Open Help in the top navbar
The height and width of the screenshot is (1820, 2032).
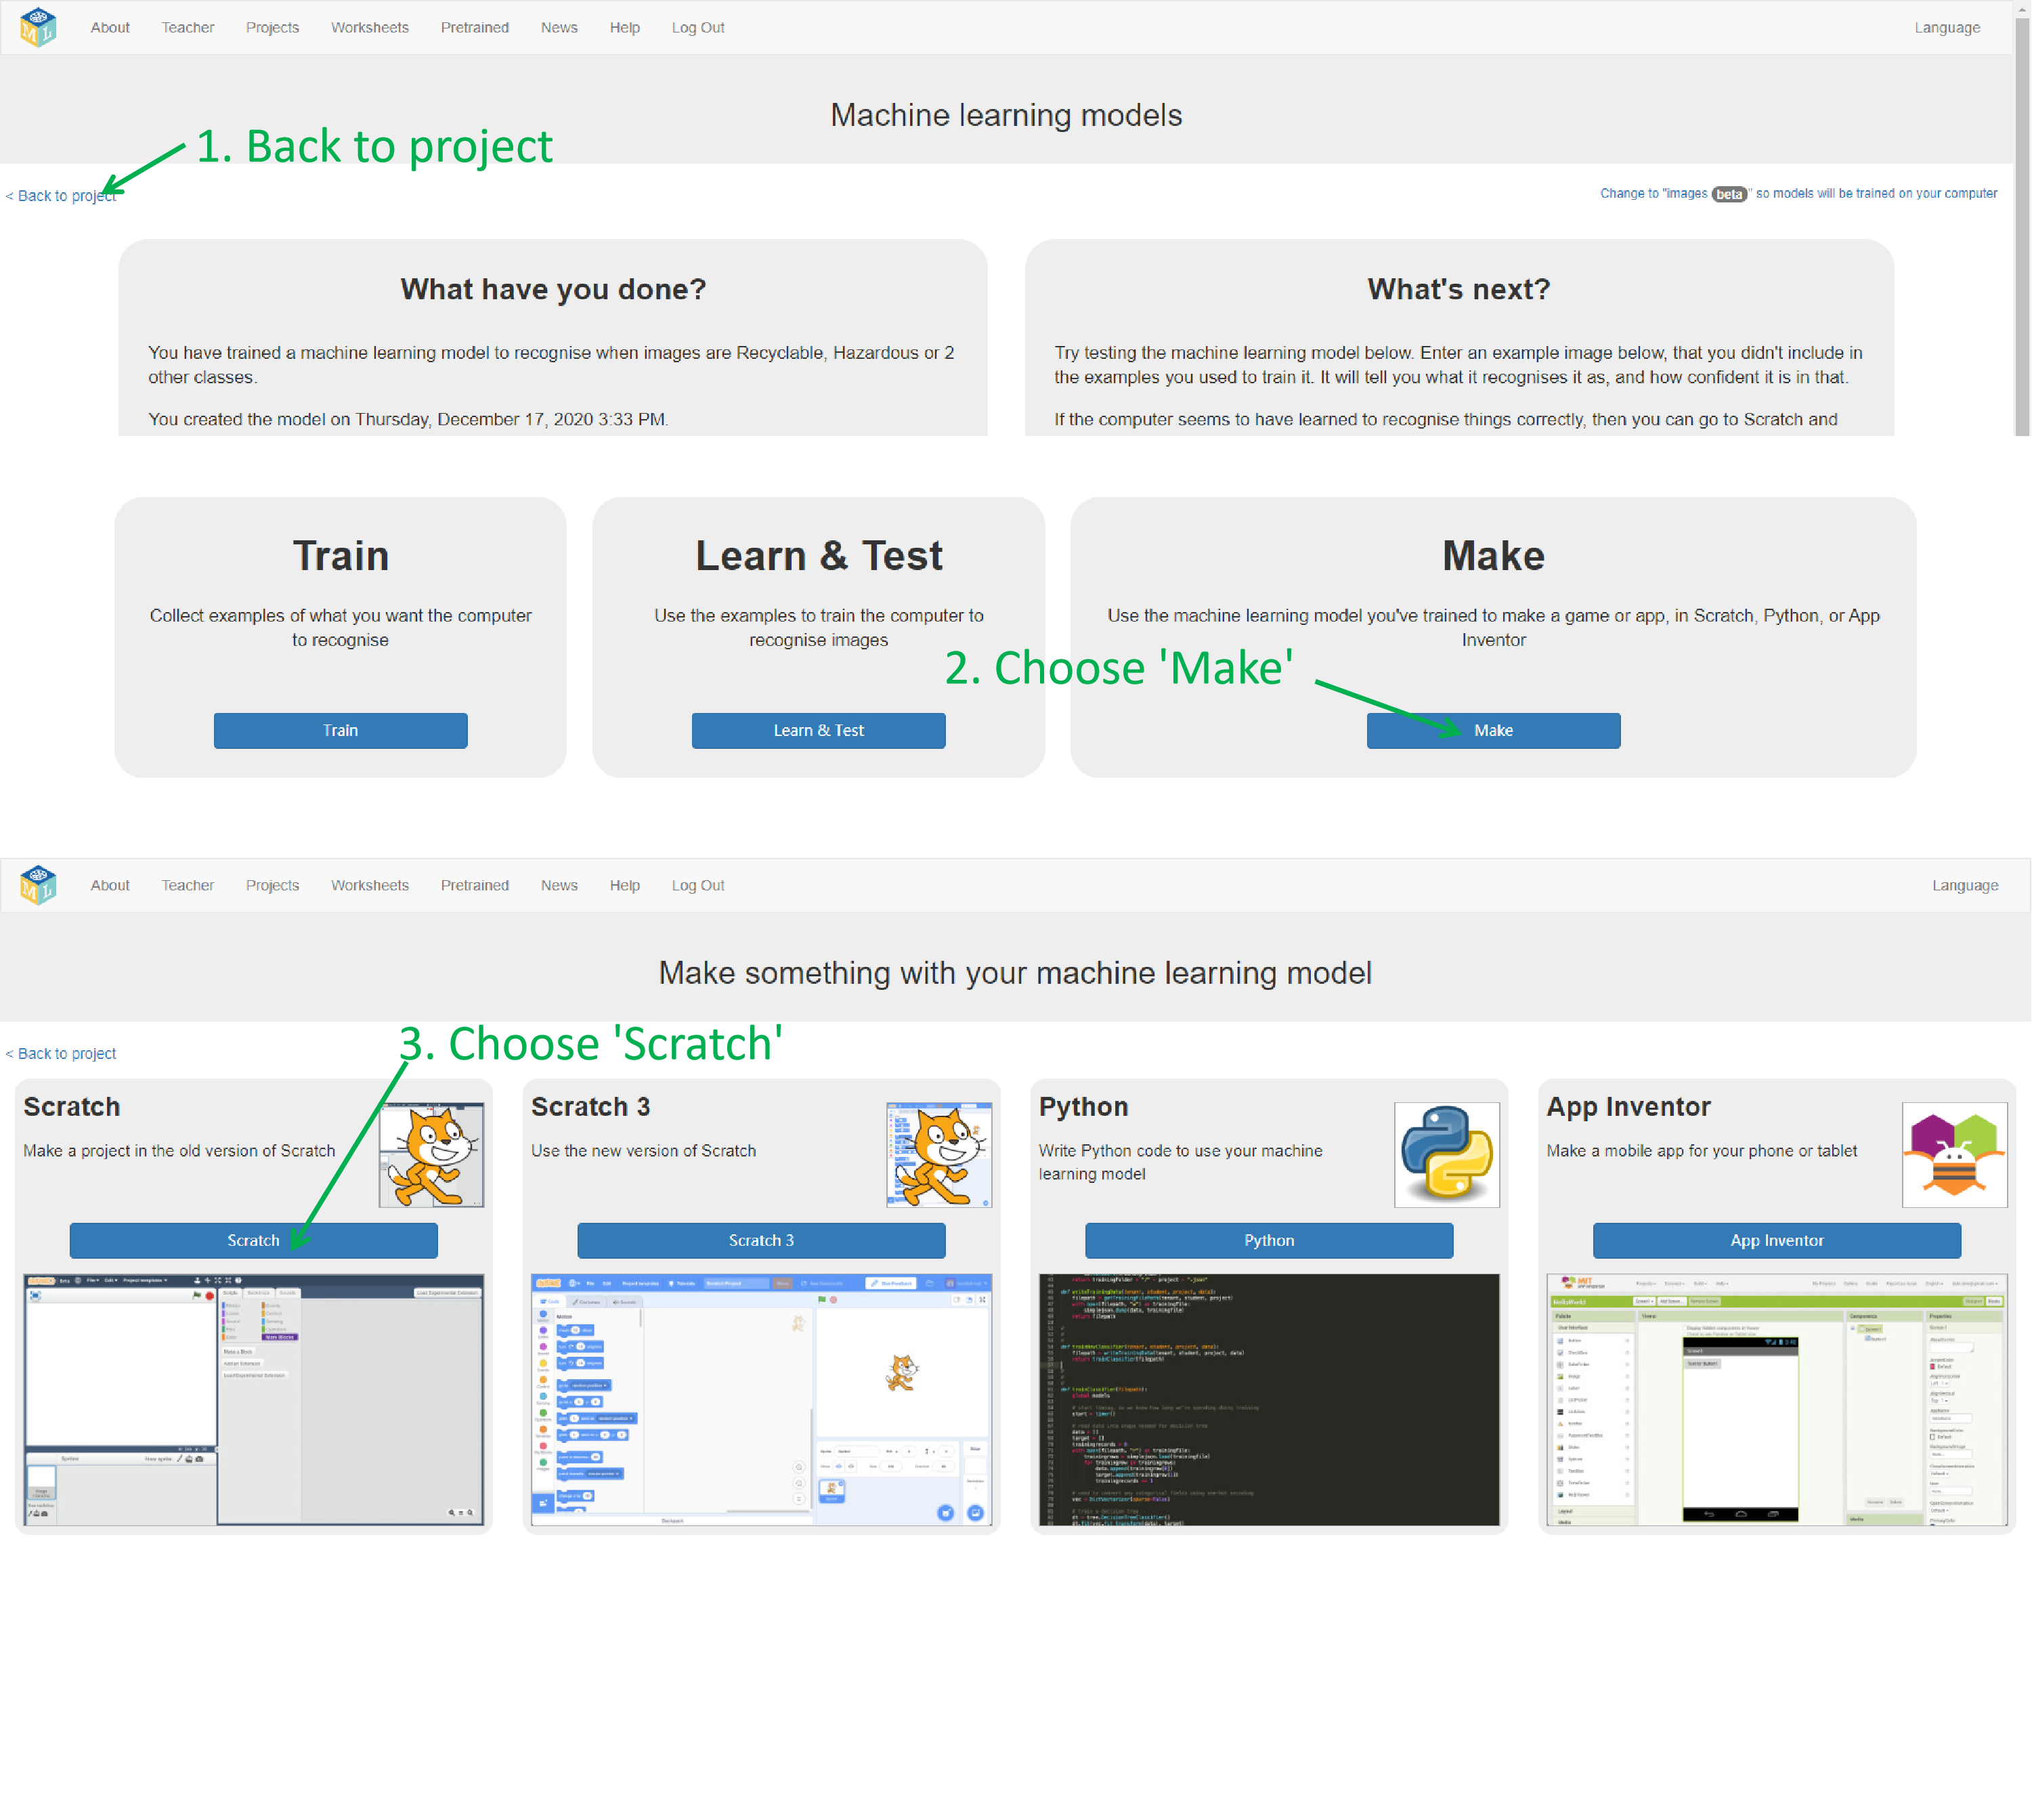625,27
